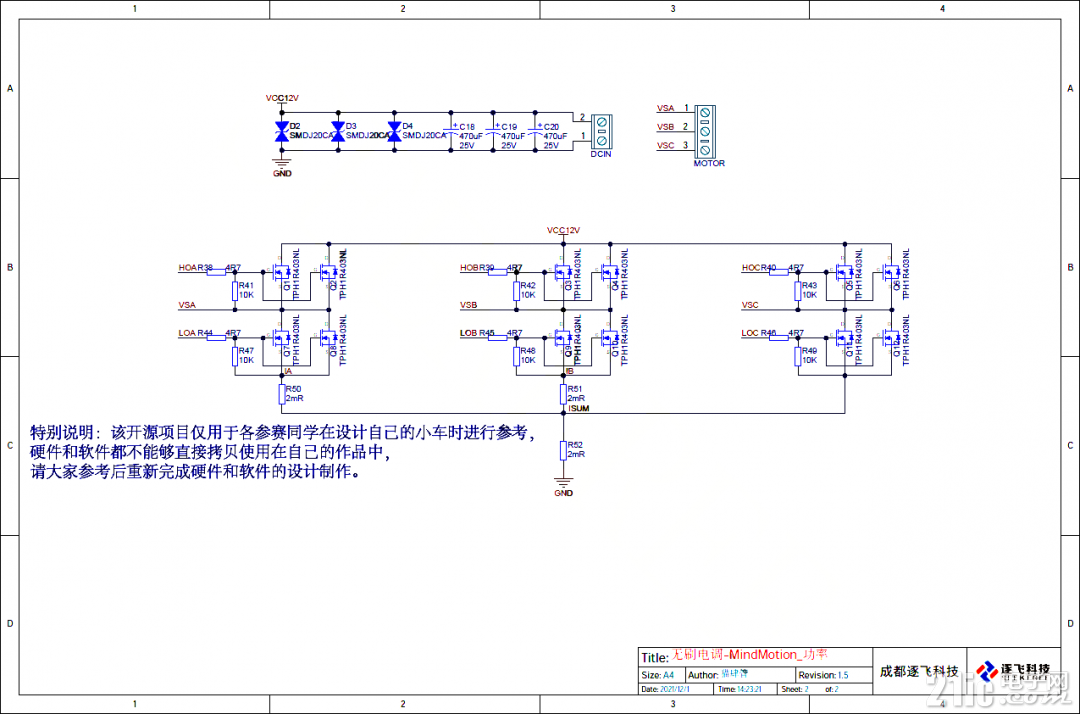The width and height of the screenshot is (1080, 714).
Task: Click the LOB net label
Action: pos(468,333)
